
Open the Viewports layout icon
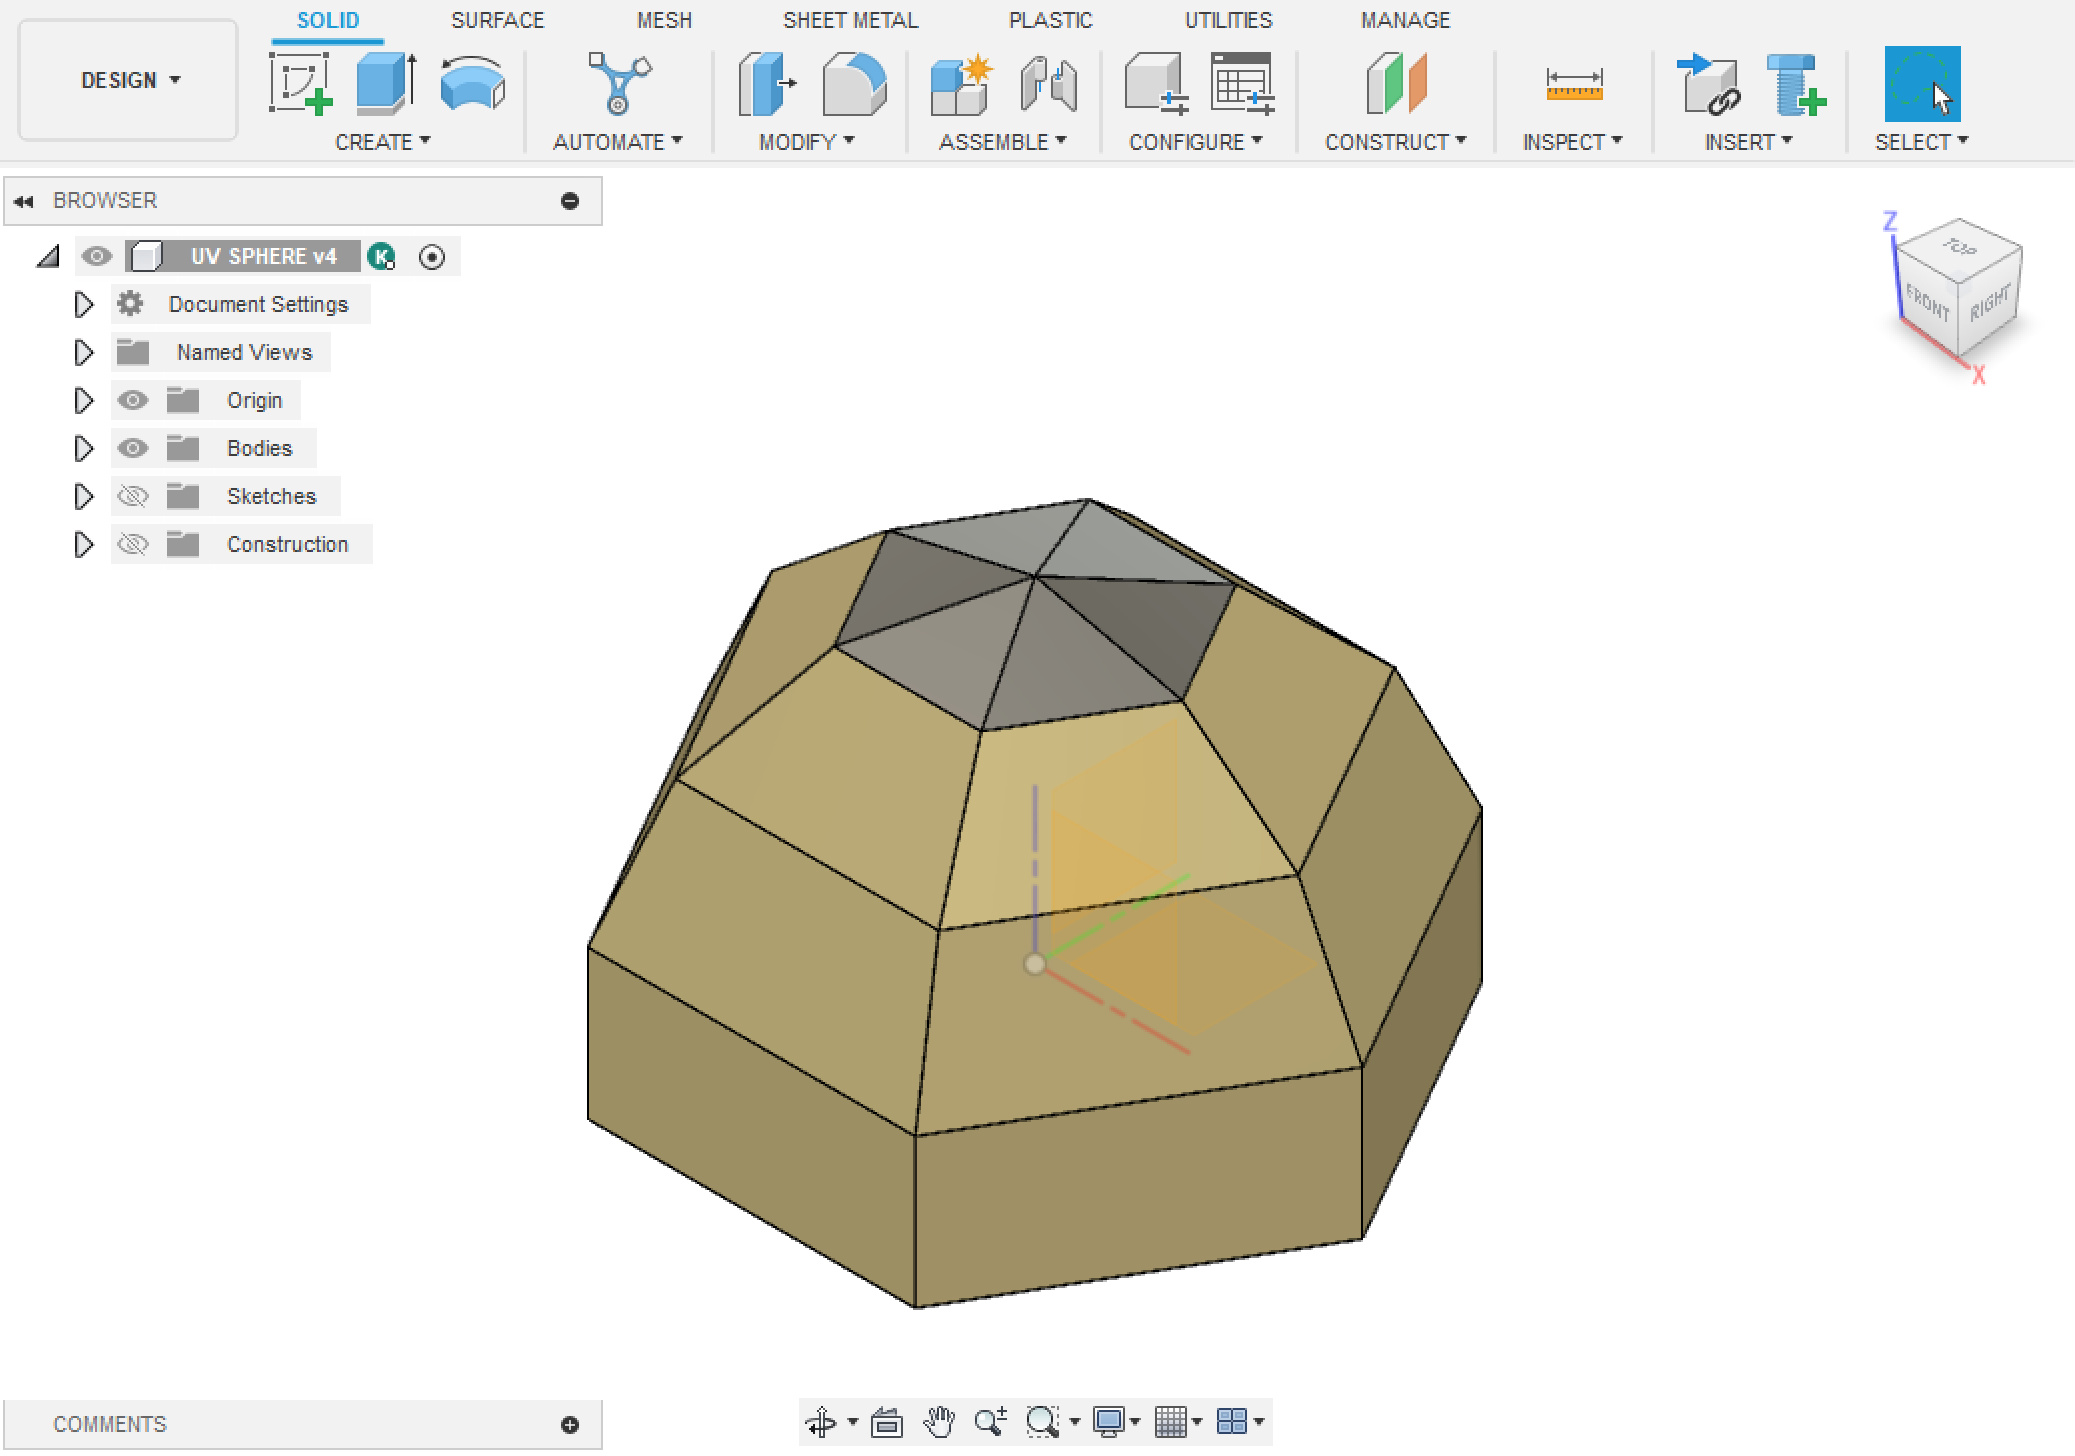pos(1232,1421)
